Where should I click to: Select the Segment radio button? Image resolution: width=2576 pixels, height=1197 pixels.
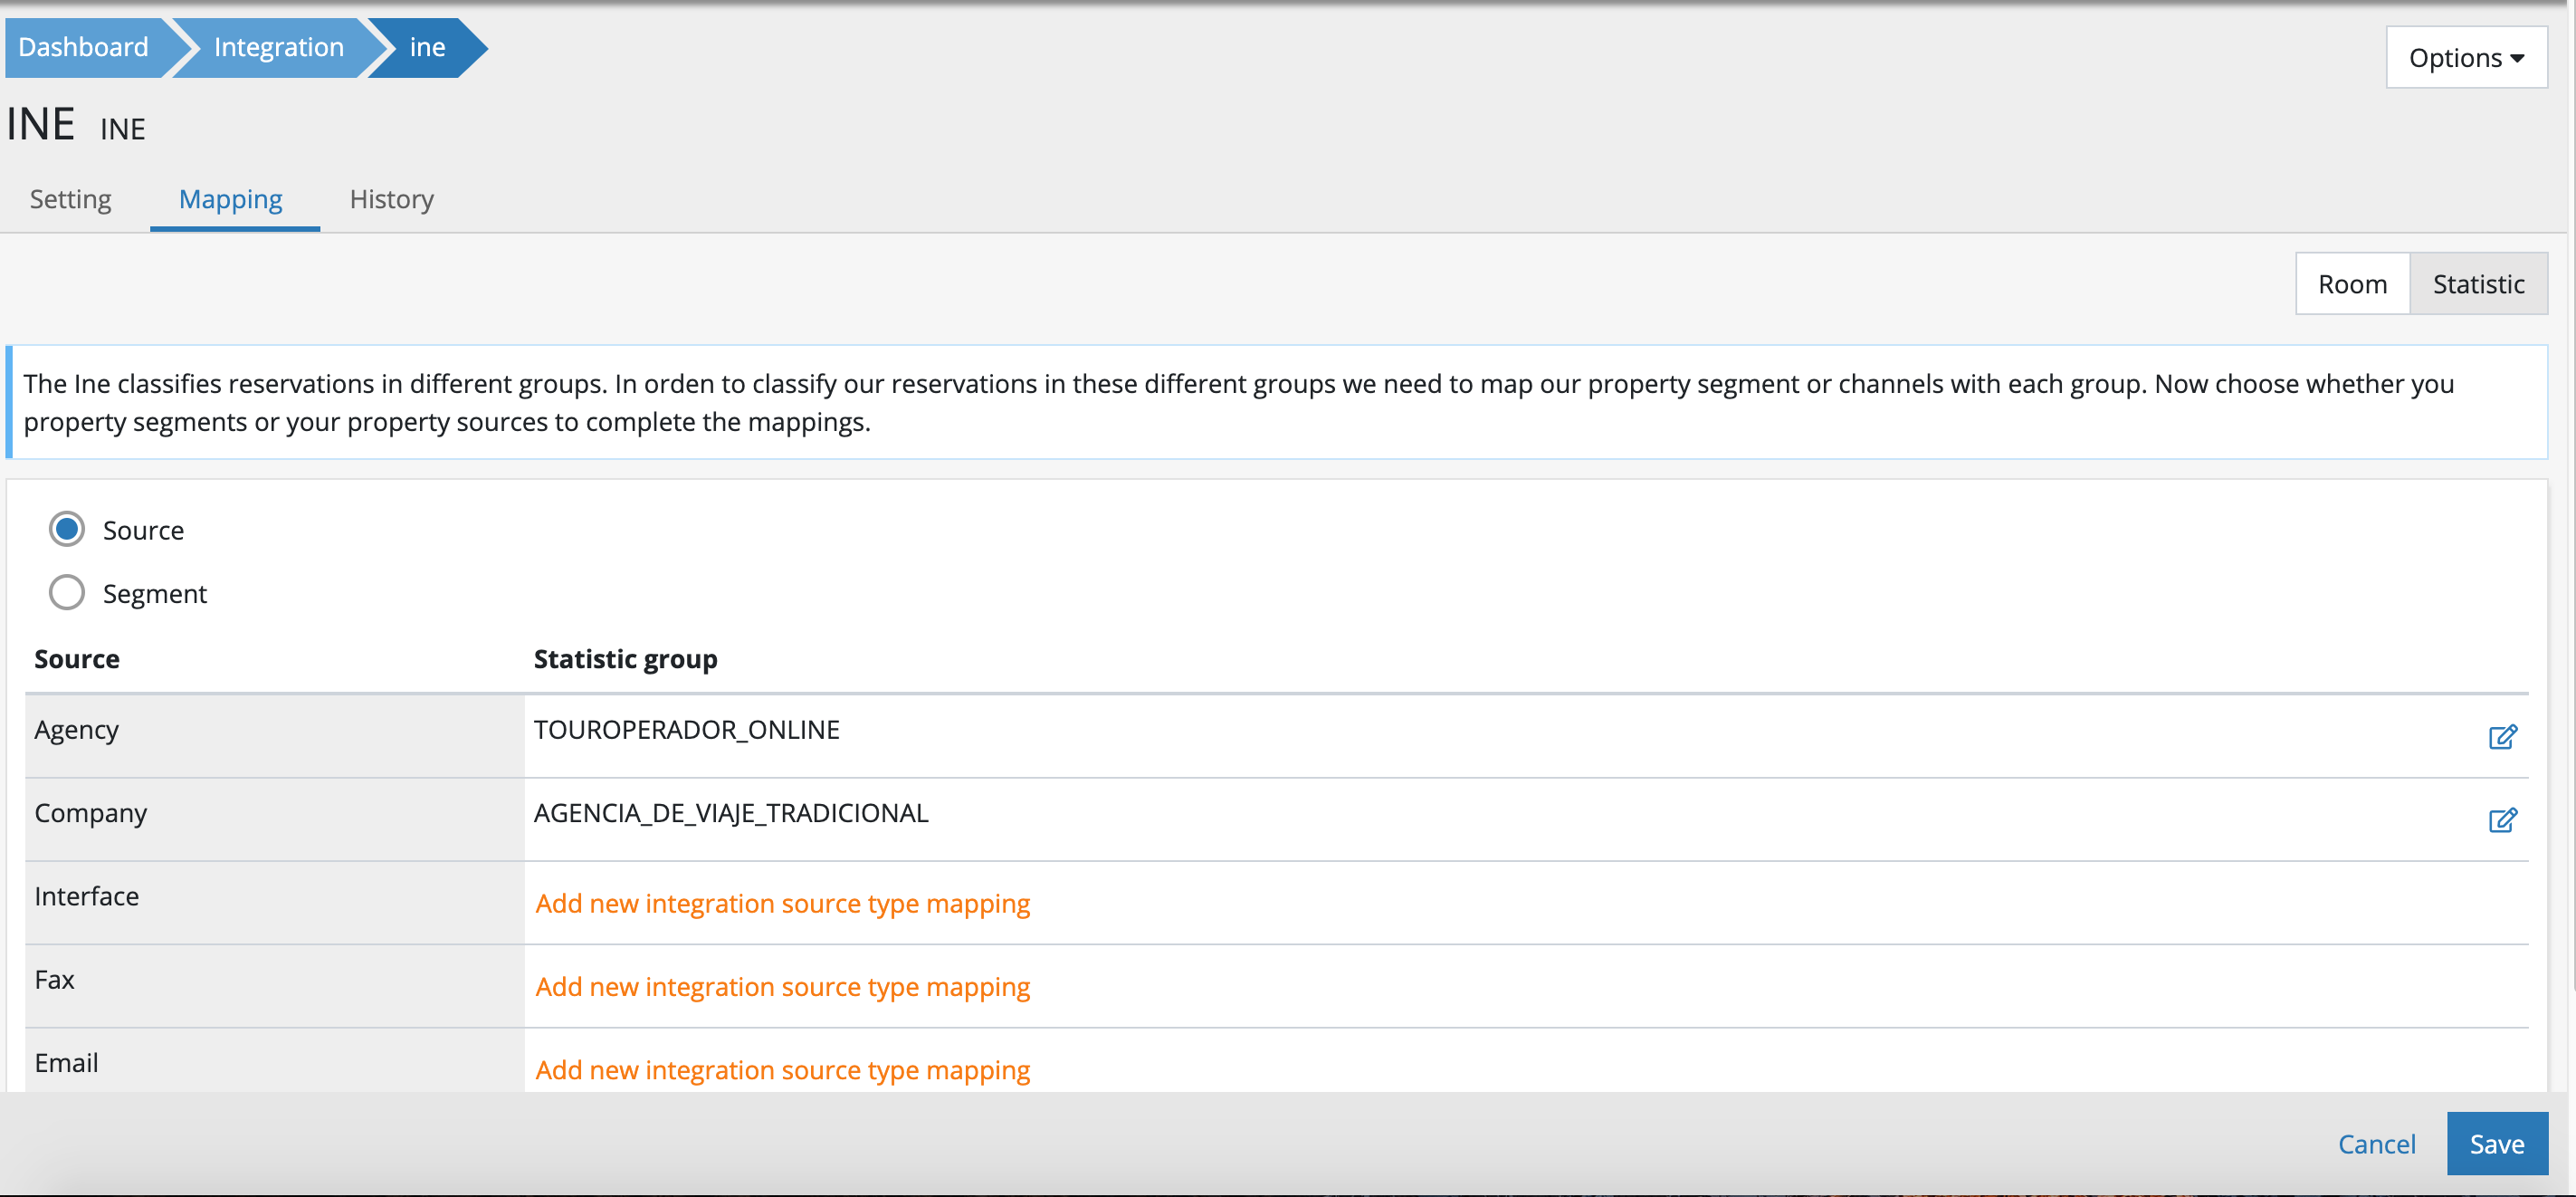[x=67, y=593]
